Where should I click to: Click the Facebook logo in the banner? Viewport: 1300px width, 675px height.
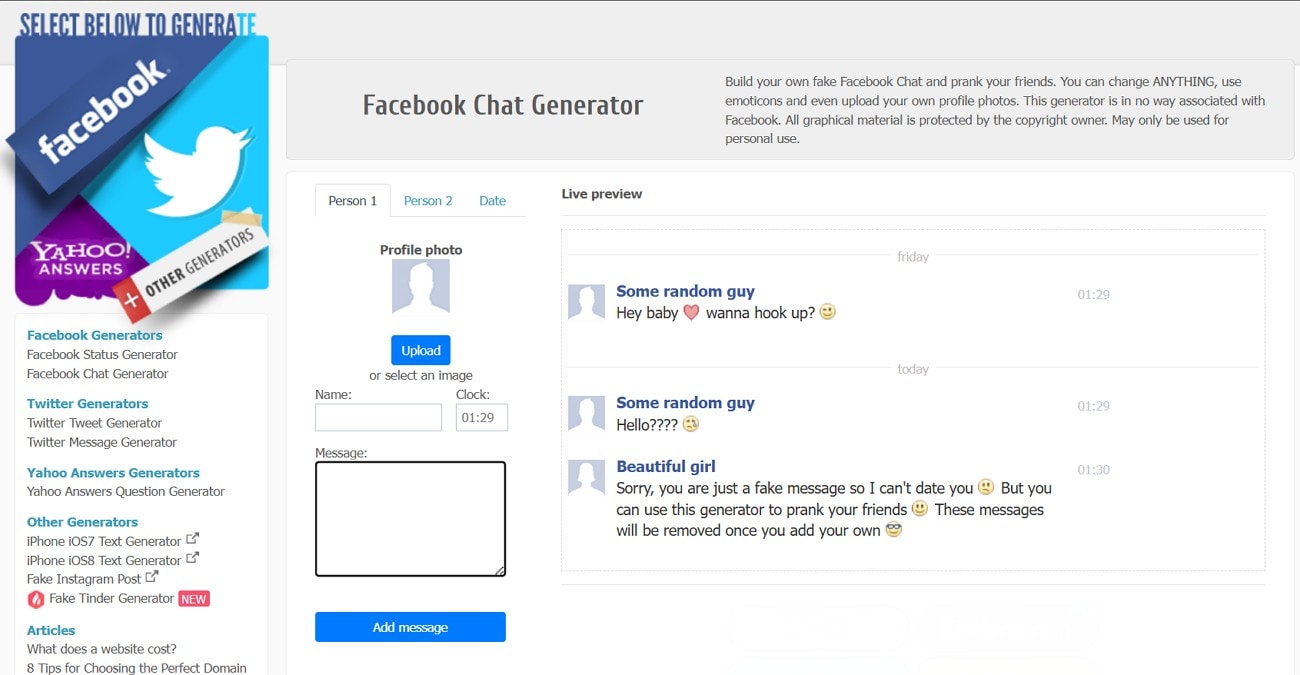point(103,110)
